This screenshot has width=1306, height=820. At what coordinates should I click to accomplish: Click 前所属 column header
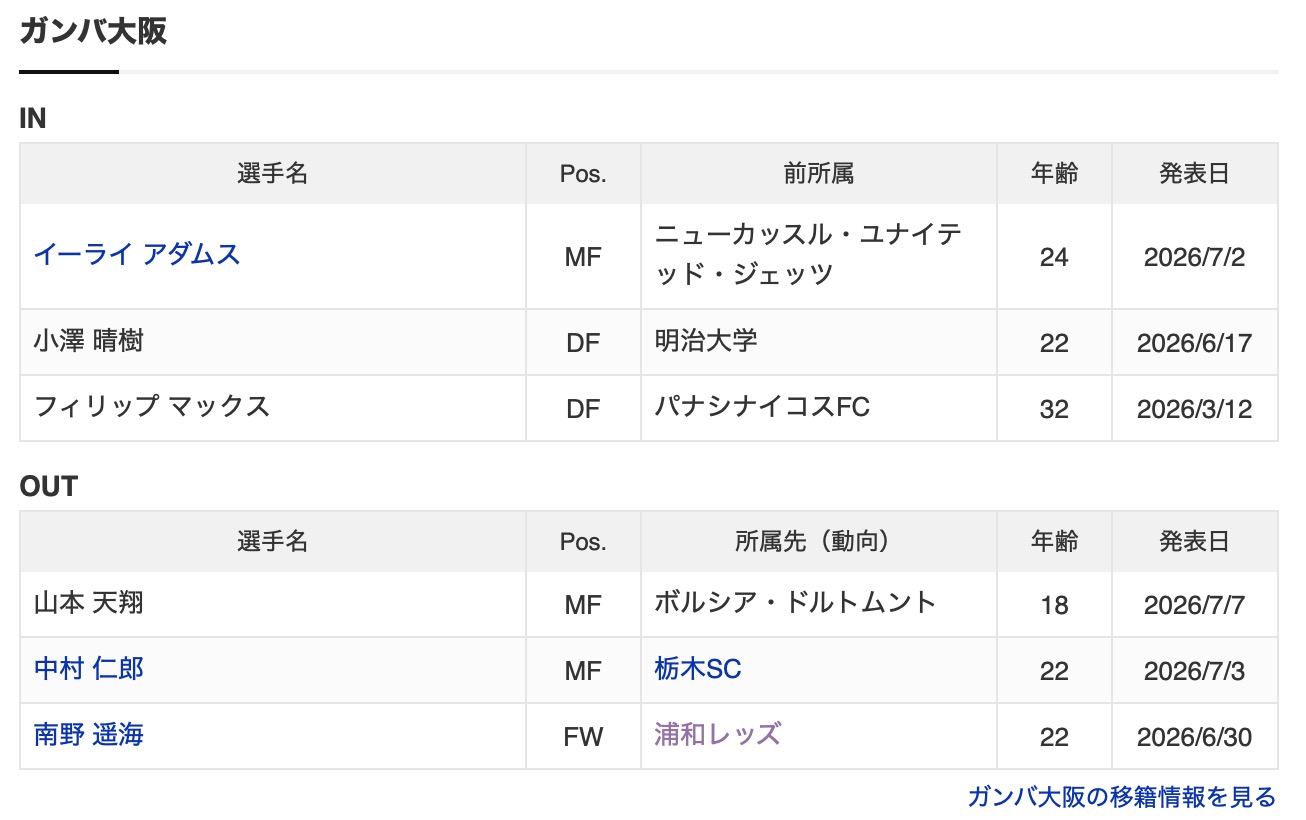[x=819, y=174]
